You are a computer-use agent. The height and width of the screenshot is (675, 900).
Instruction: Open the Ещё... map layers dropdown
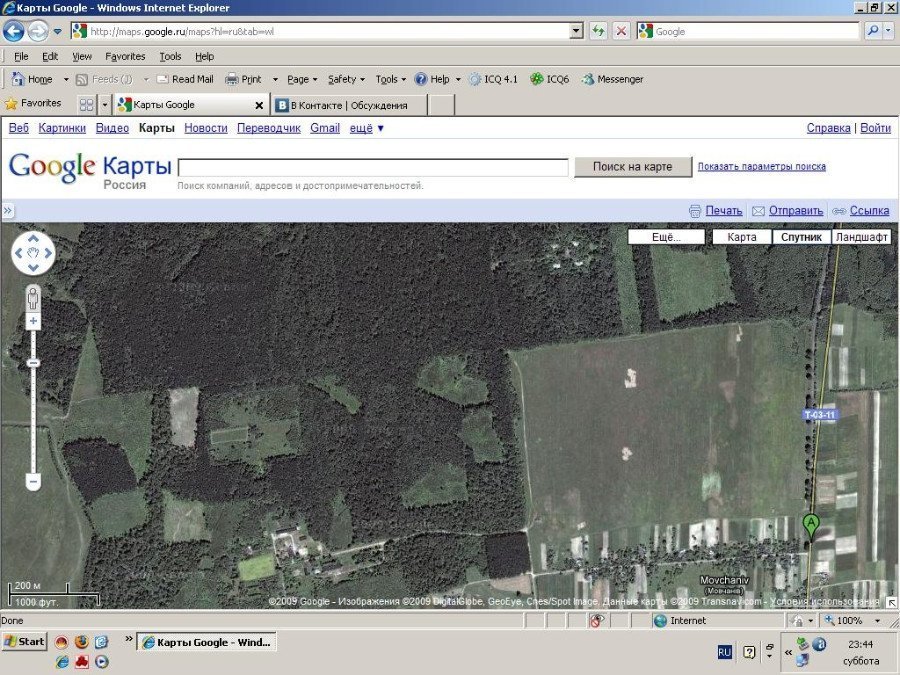[666, 237]
